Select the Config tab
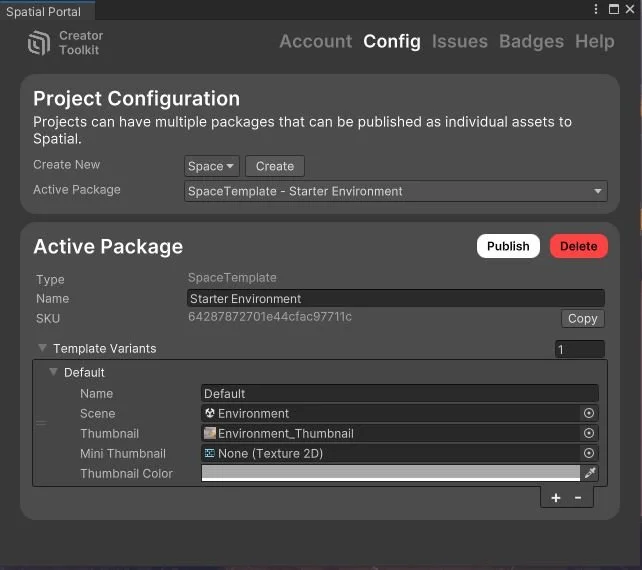642x570 pixels. click(392, 41)
